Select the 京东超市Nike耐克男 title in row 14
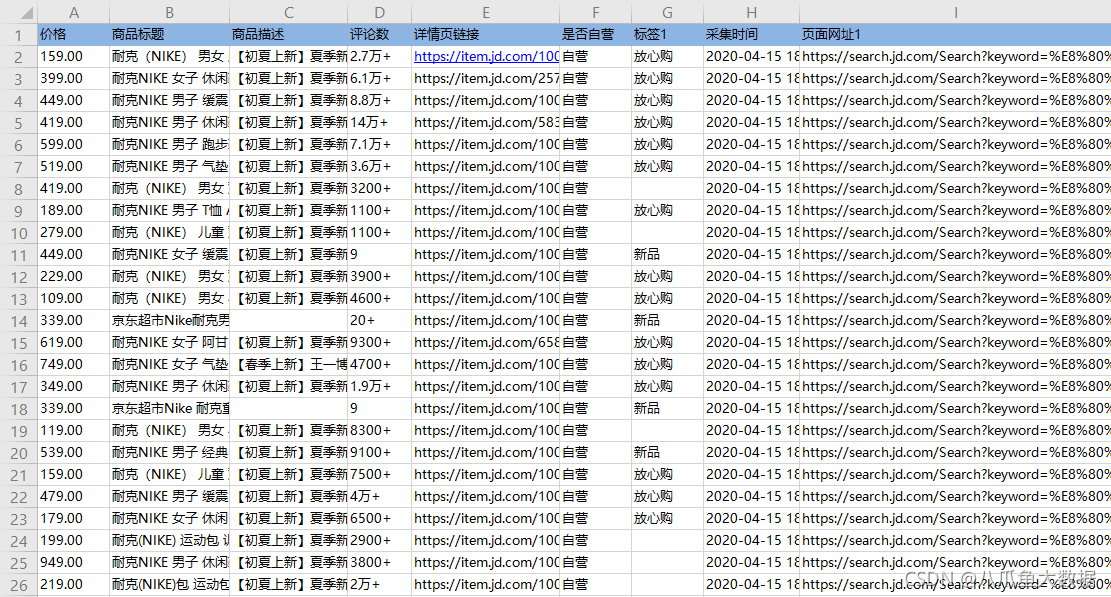 click(170, 320)
